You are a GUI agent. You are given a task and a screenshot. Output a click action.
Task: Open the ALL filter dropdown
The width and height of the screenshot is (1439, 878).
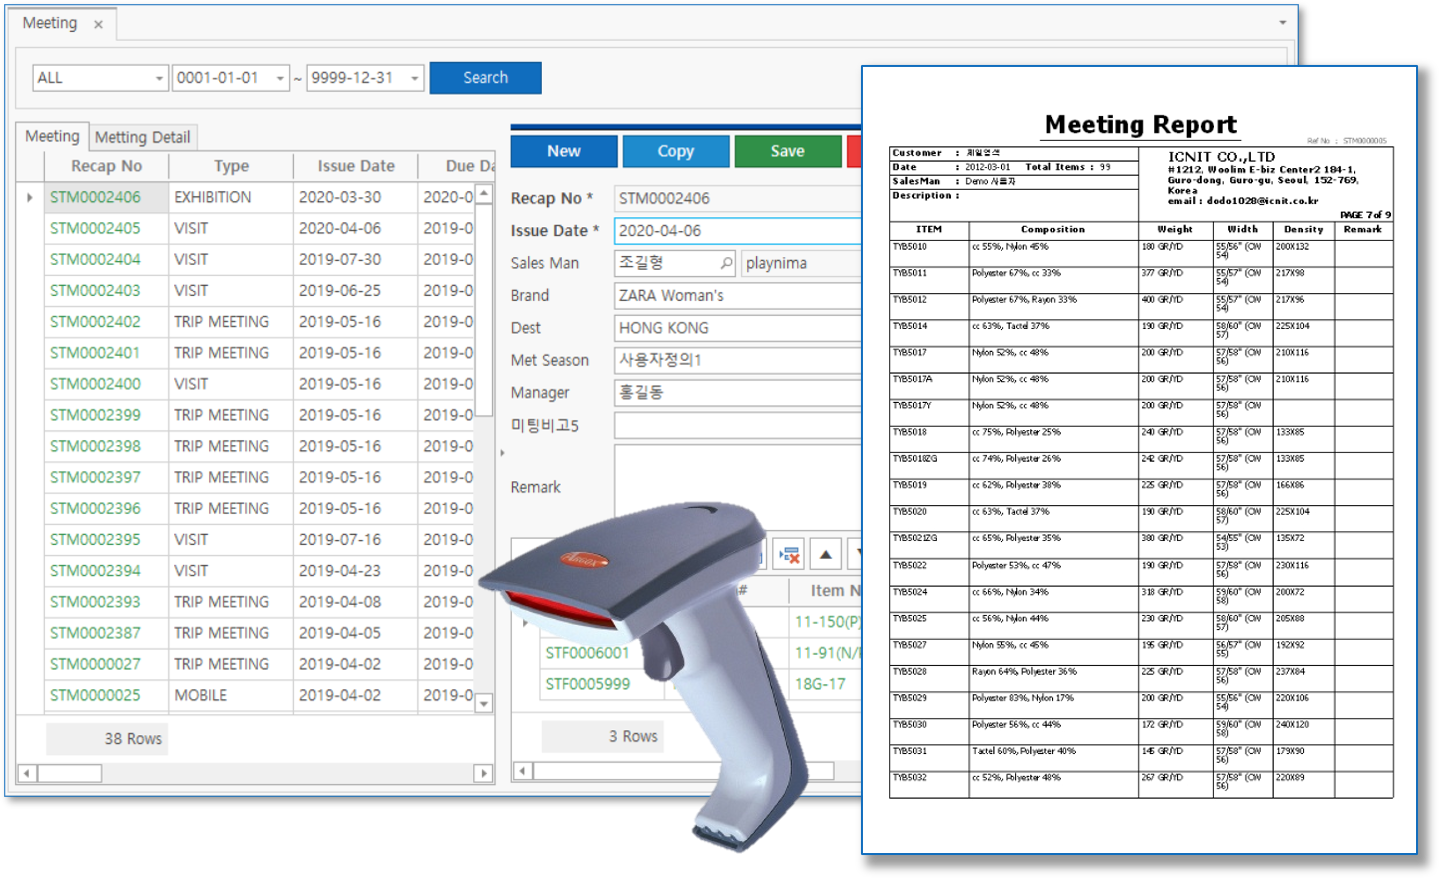pos(159,78)
